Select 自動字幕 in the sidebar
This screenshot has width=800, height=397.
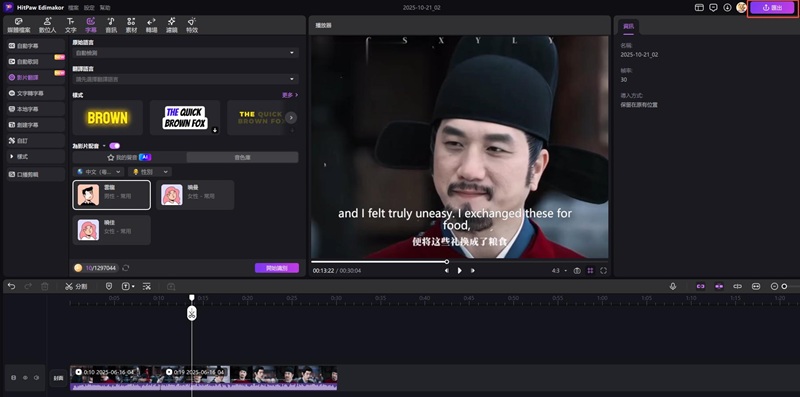pyautogui.click(x=36, y=46)
